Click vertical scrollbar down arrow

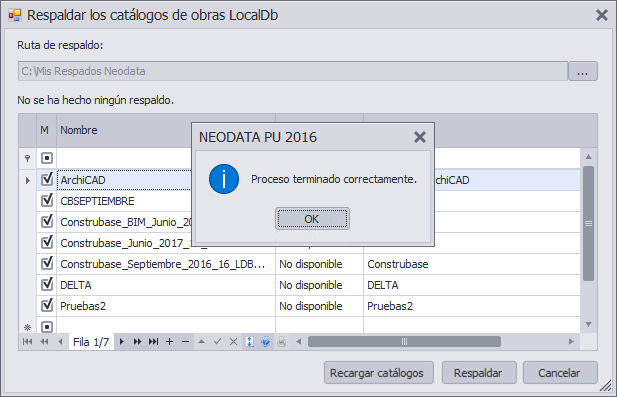coord(589,325)
